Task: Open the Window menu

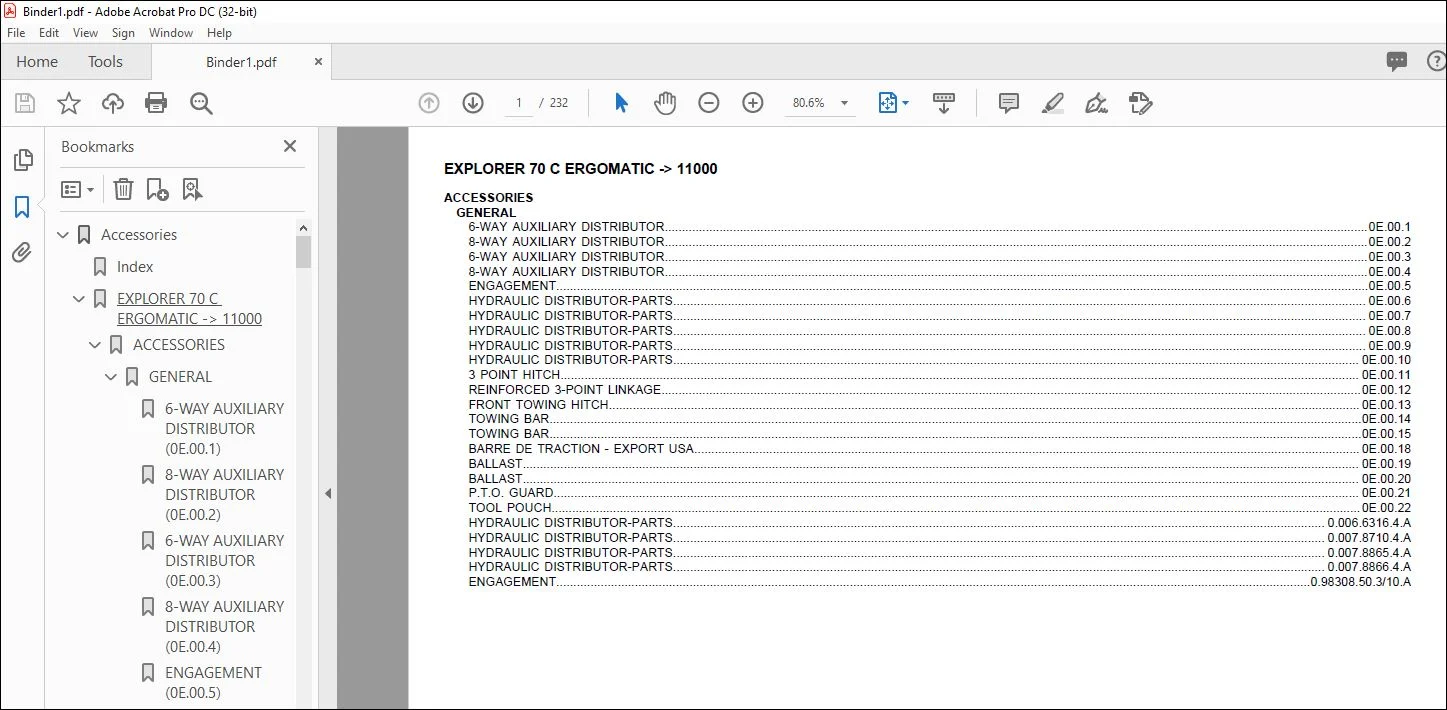Action: click(171, 33)
